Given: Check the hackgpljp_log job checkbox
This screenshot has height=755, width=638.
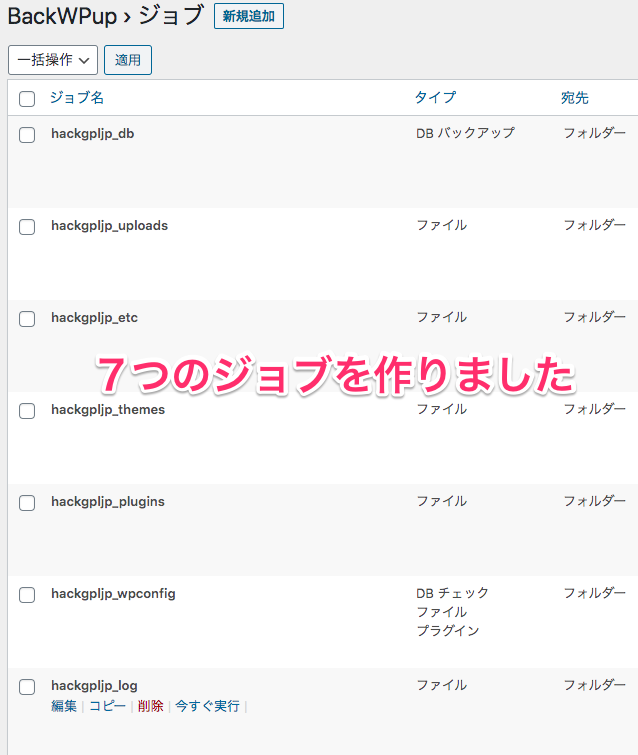Looking at the screenshot, I should coord(27,687).
